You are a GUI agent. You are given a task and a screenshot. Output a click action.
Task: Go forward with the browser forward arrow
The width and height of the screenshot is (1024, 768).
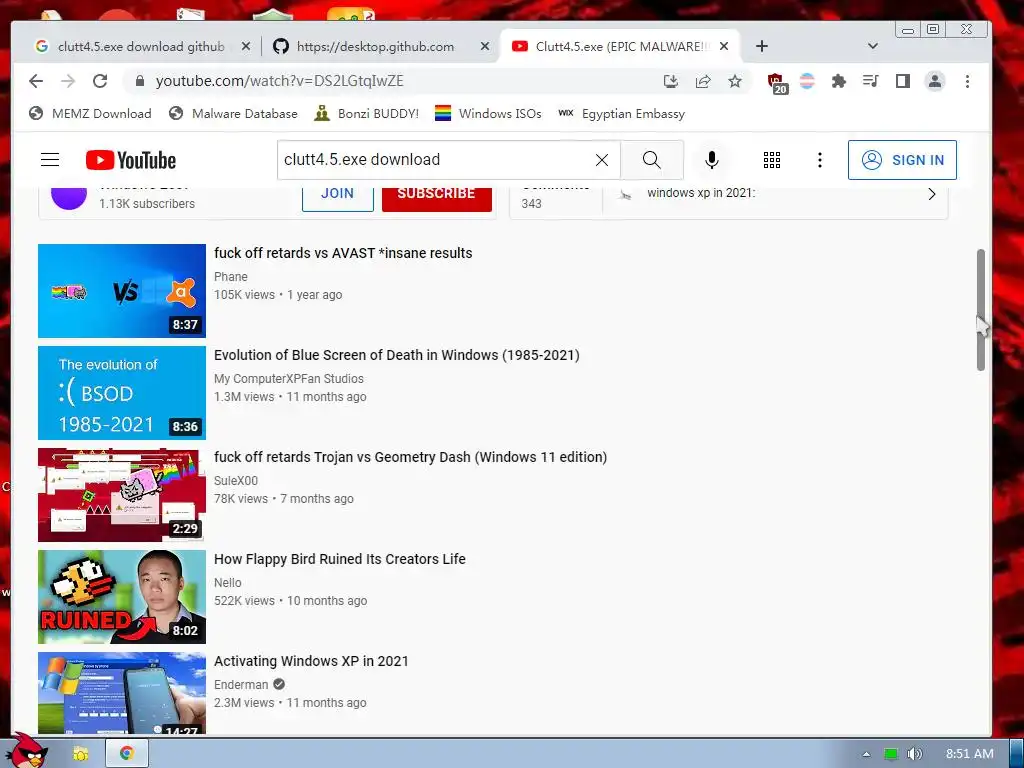point(68,81)
